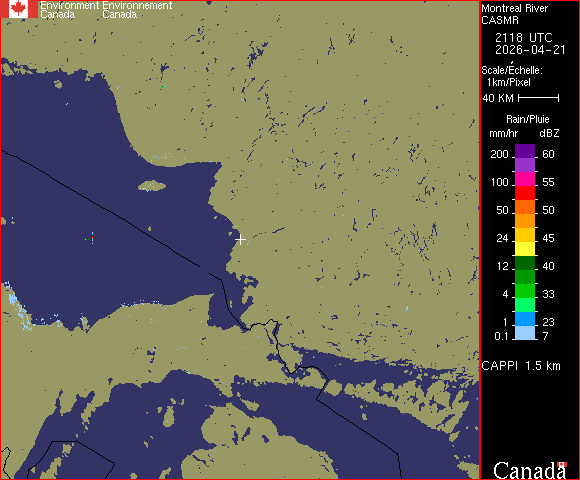The image size is (580, 480).
Task: Click the orange 50 dBZ legend swatch
Action: coord(525,207)
